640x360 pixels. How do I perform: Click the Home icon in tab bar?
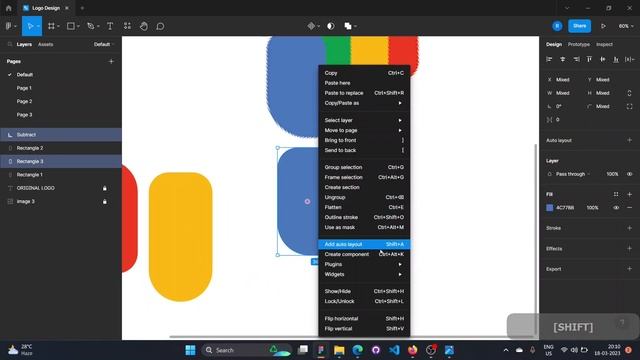pyautogui.click(x=9, y=8)
